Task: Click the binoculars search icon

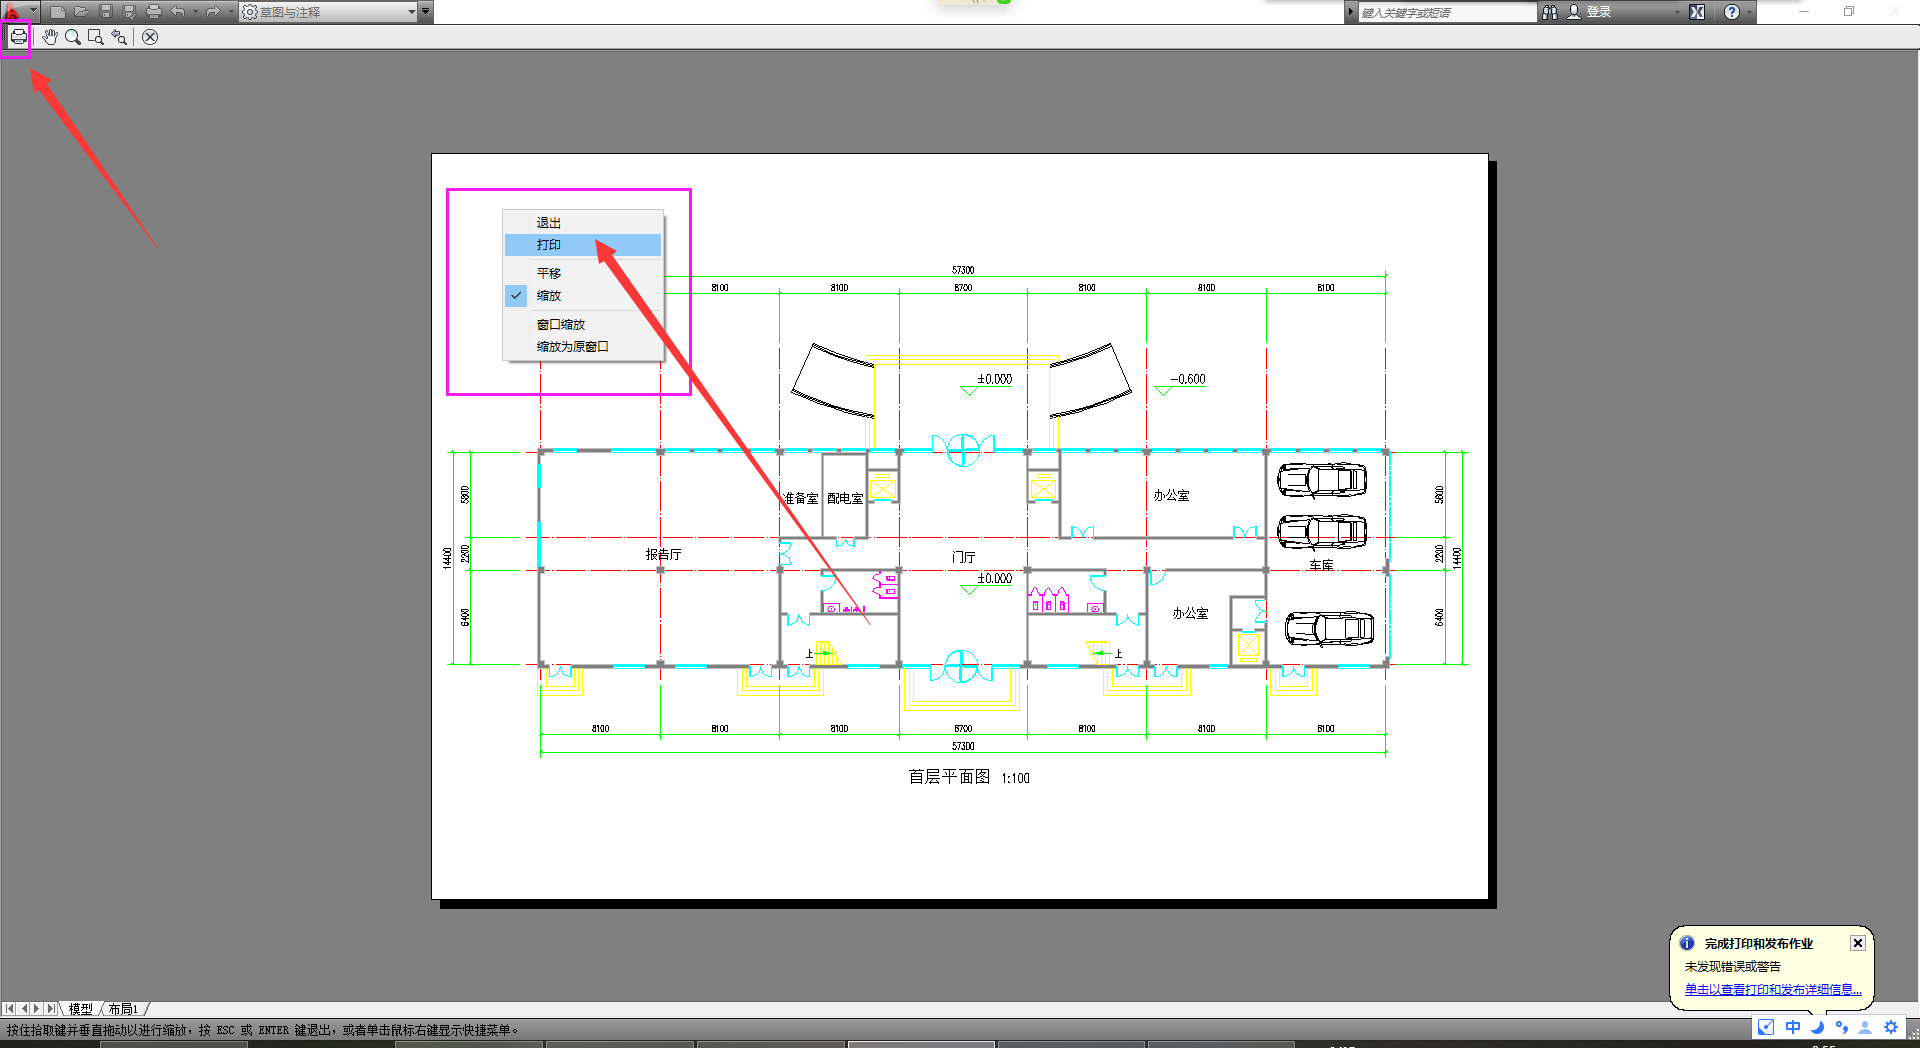Action: (x=1550, y=12)
